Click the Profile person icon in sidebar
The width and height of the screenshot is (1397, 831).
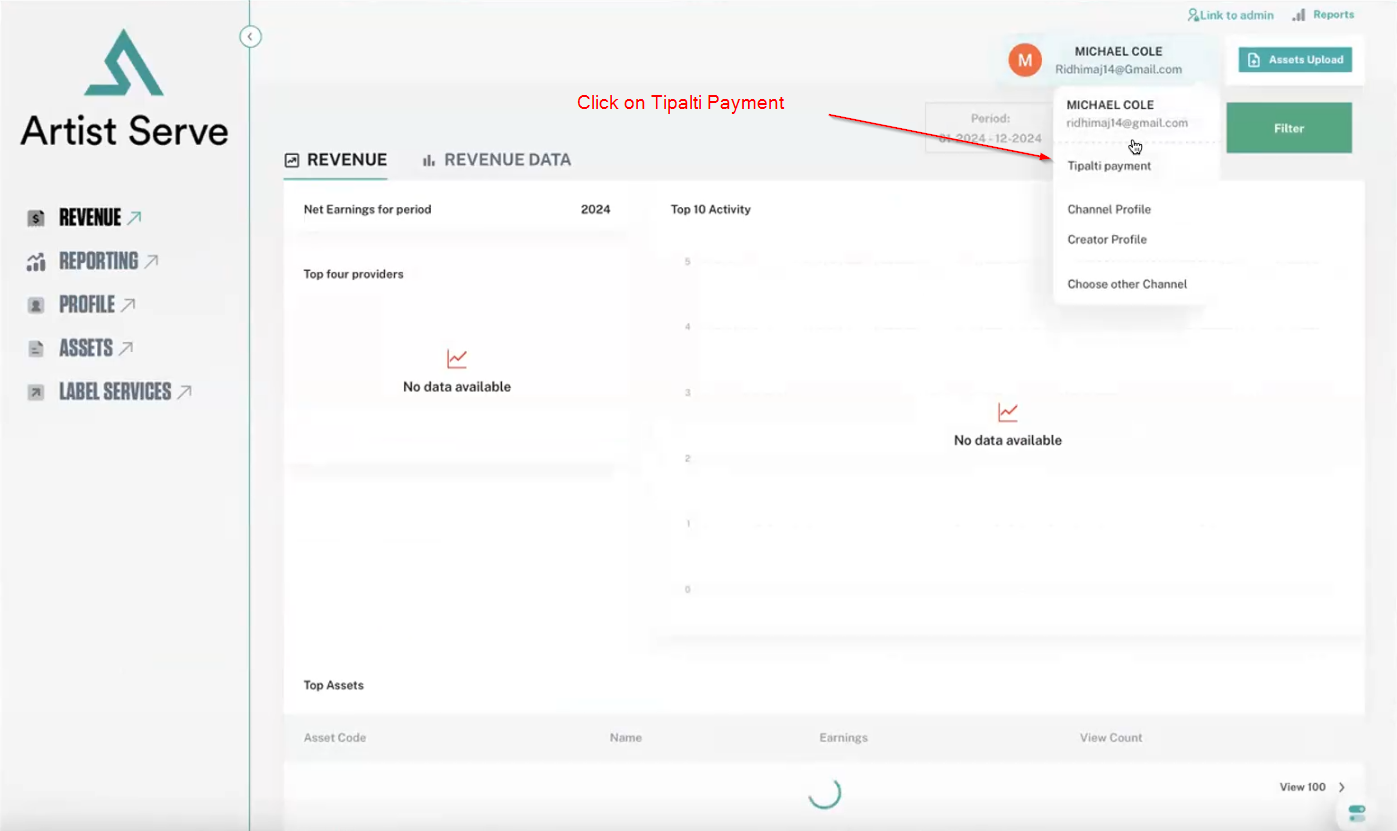coord(36,305)
